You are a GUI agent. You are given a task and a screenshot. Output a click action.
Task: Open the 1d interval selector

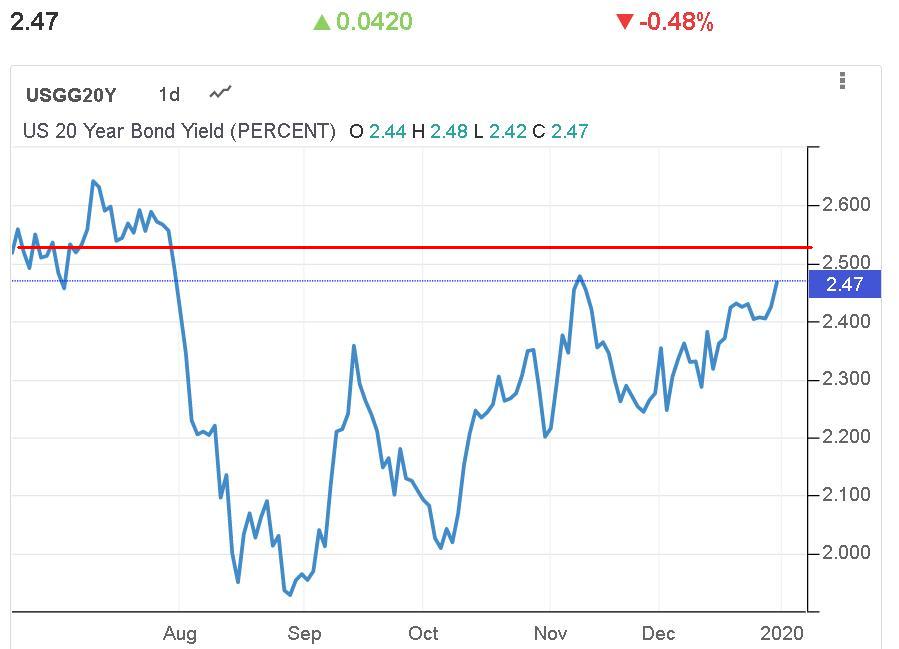[x=169, y=95]
